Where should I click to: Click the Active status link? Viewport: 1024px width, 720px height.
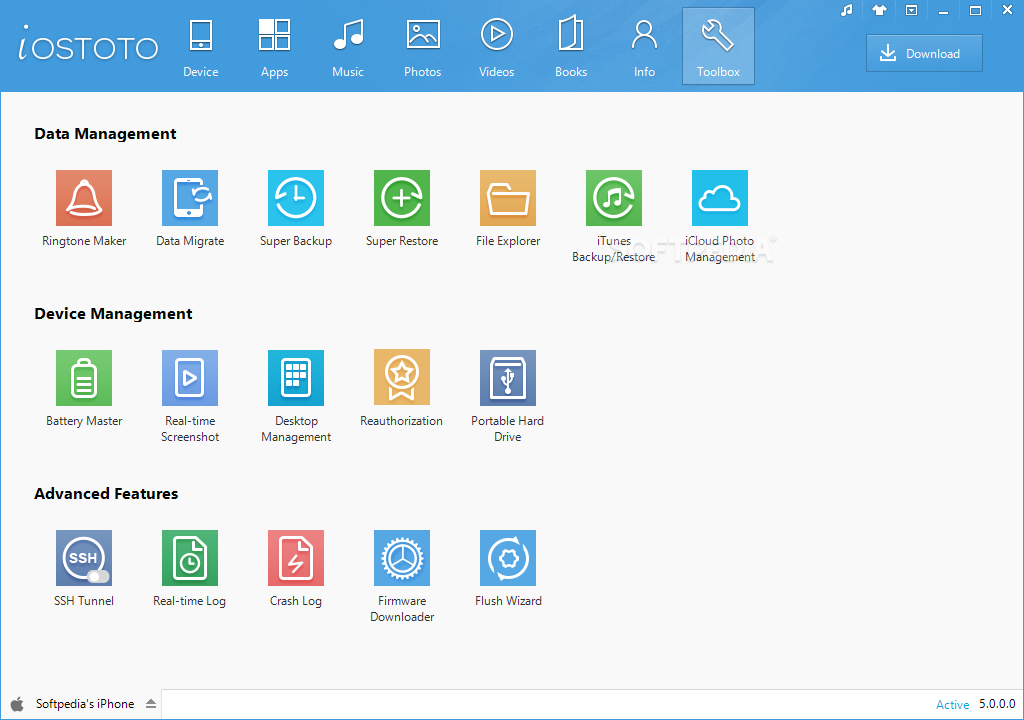tap(952, 704)
